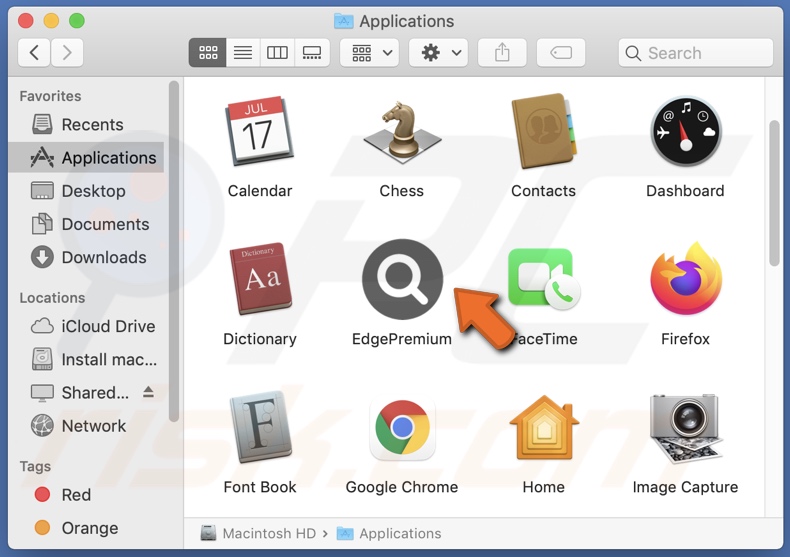Open Recents in the sidebar
Screen dimensions: 790x557
[x=86, y=124]
